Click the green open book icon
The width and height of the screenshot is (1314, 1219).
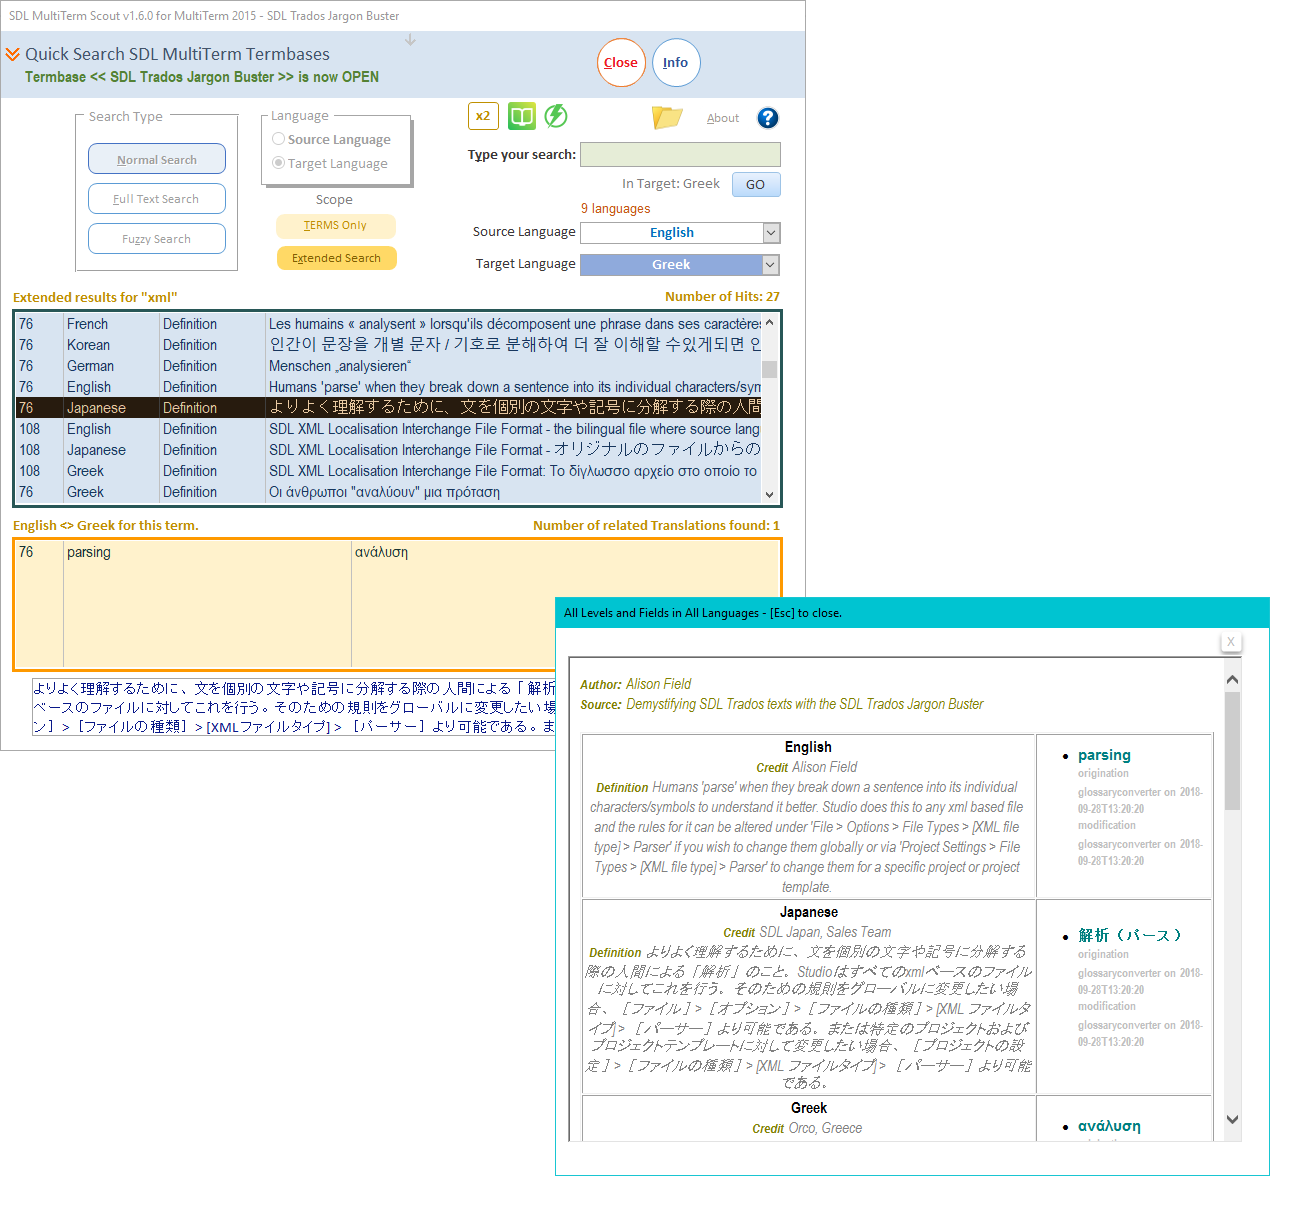521,116
